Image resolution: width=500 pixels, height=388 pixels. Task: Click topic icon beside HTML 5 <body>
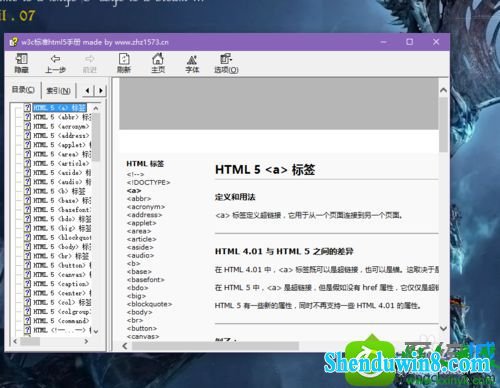click(28, 247)
